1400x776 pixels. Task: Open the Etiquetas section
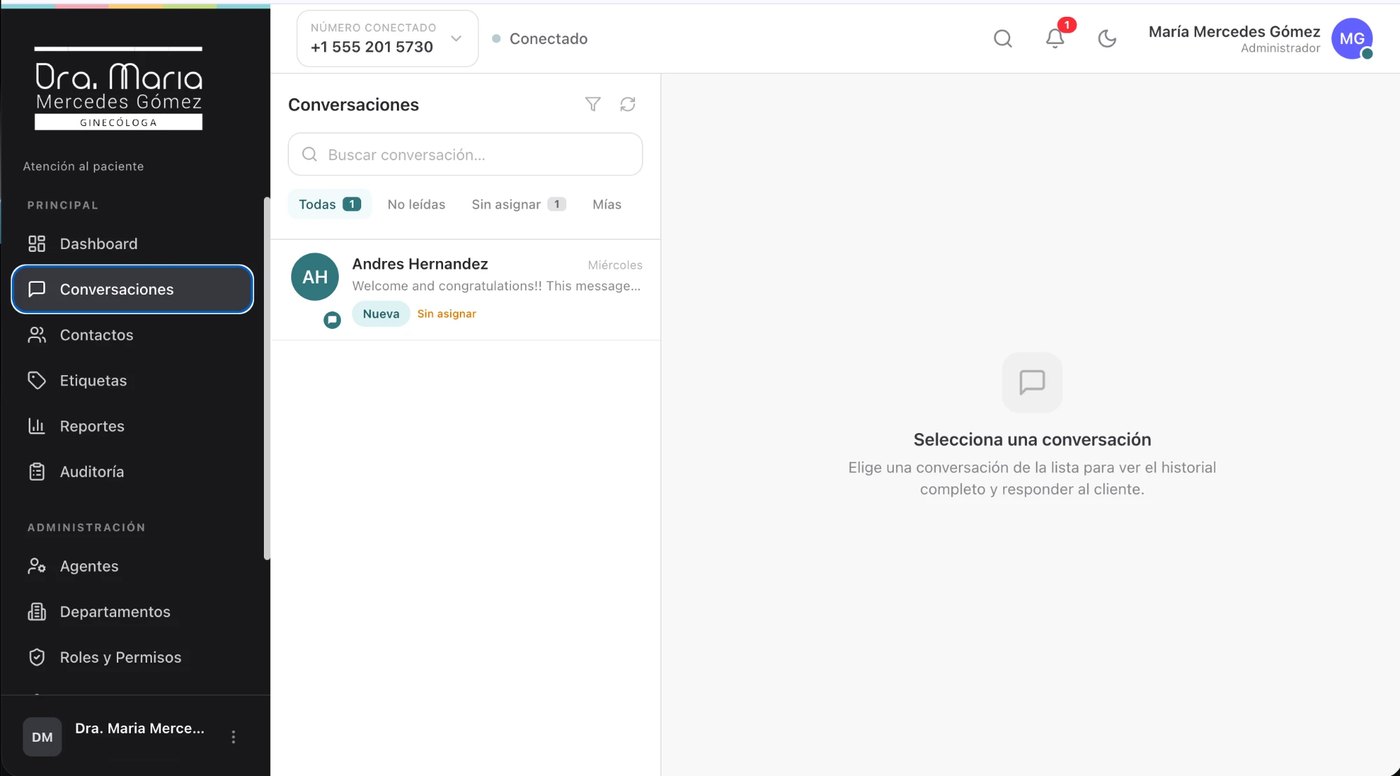(x=132, y=380)
